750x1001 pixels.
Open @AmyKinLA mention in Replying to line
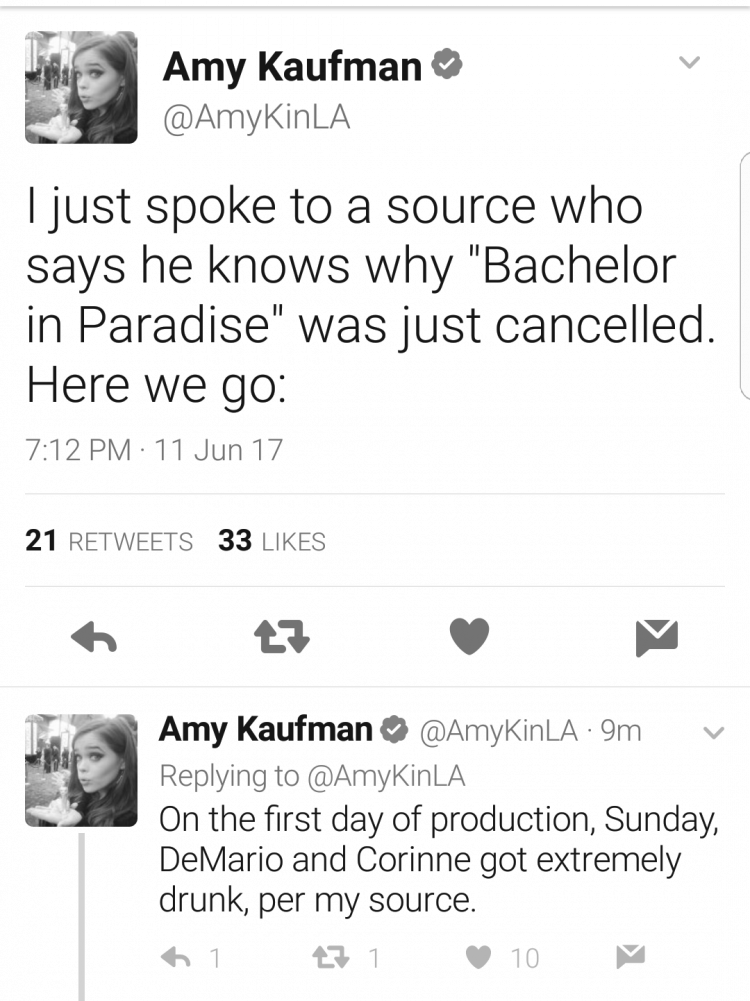click(386, 776)
